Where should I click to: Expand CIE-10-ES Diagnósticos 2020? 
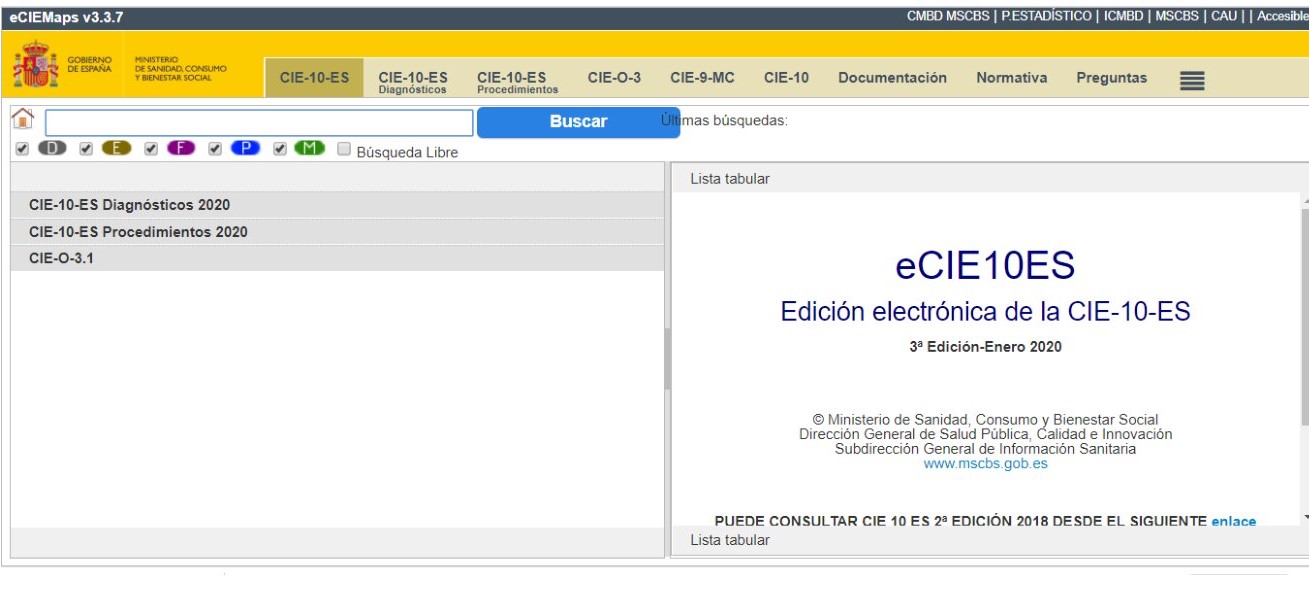[x=337, y=205]
